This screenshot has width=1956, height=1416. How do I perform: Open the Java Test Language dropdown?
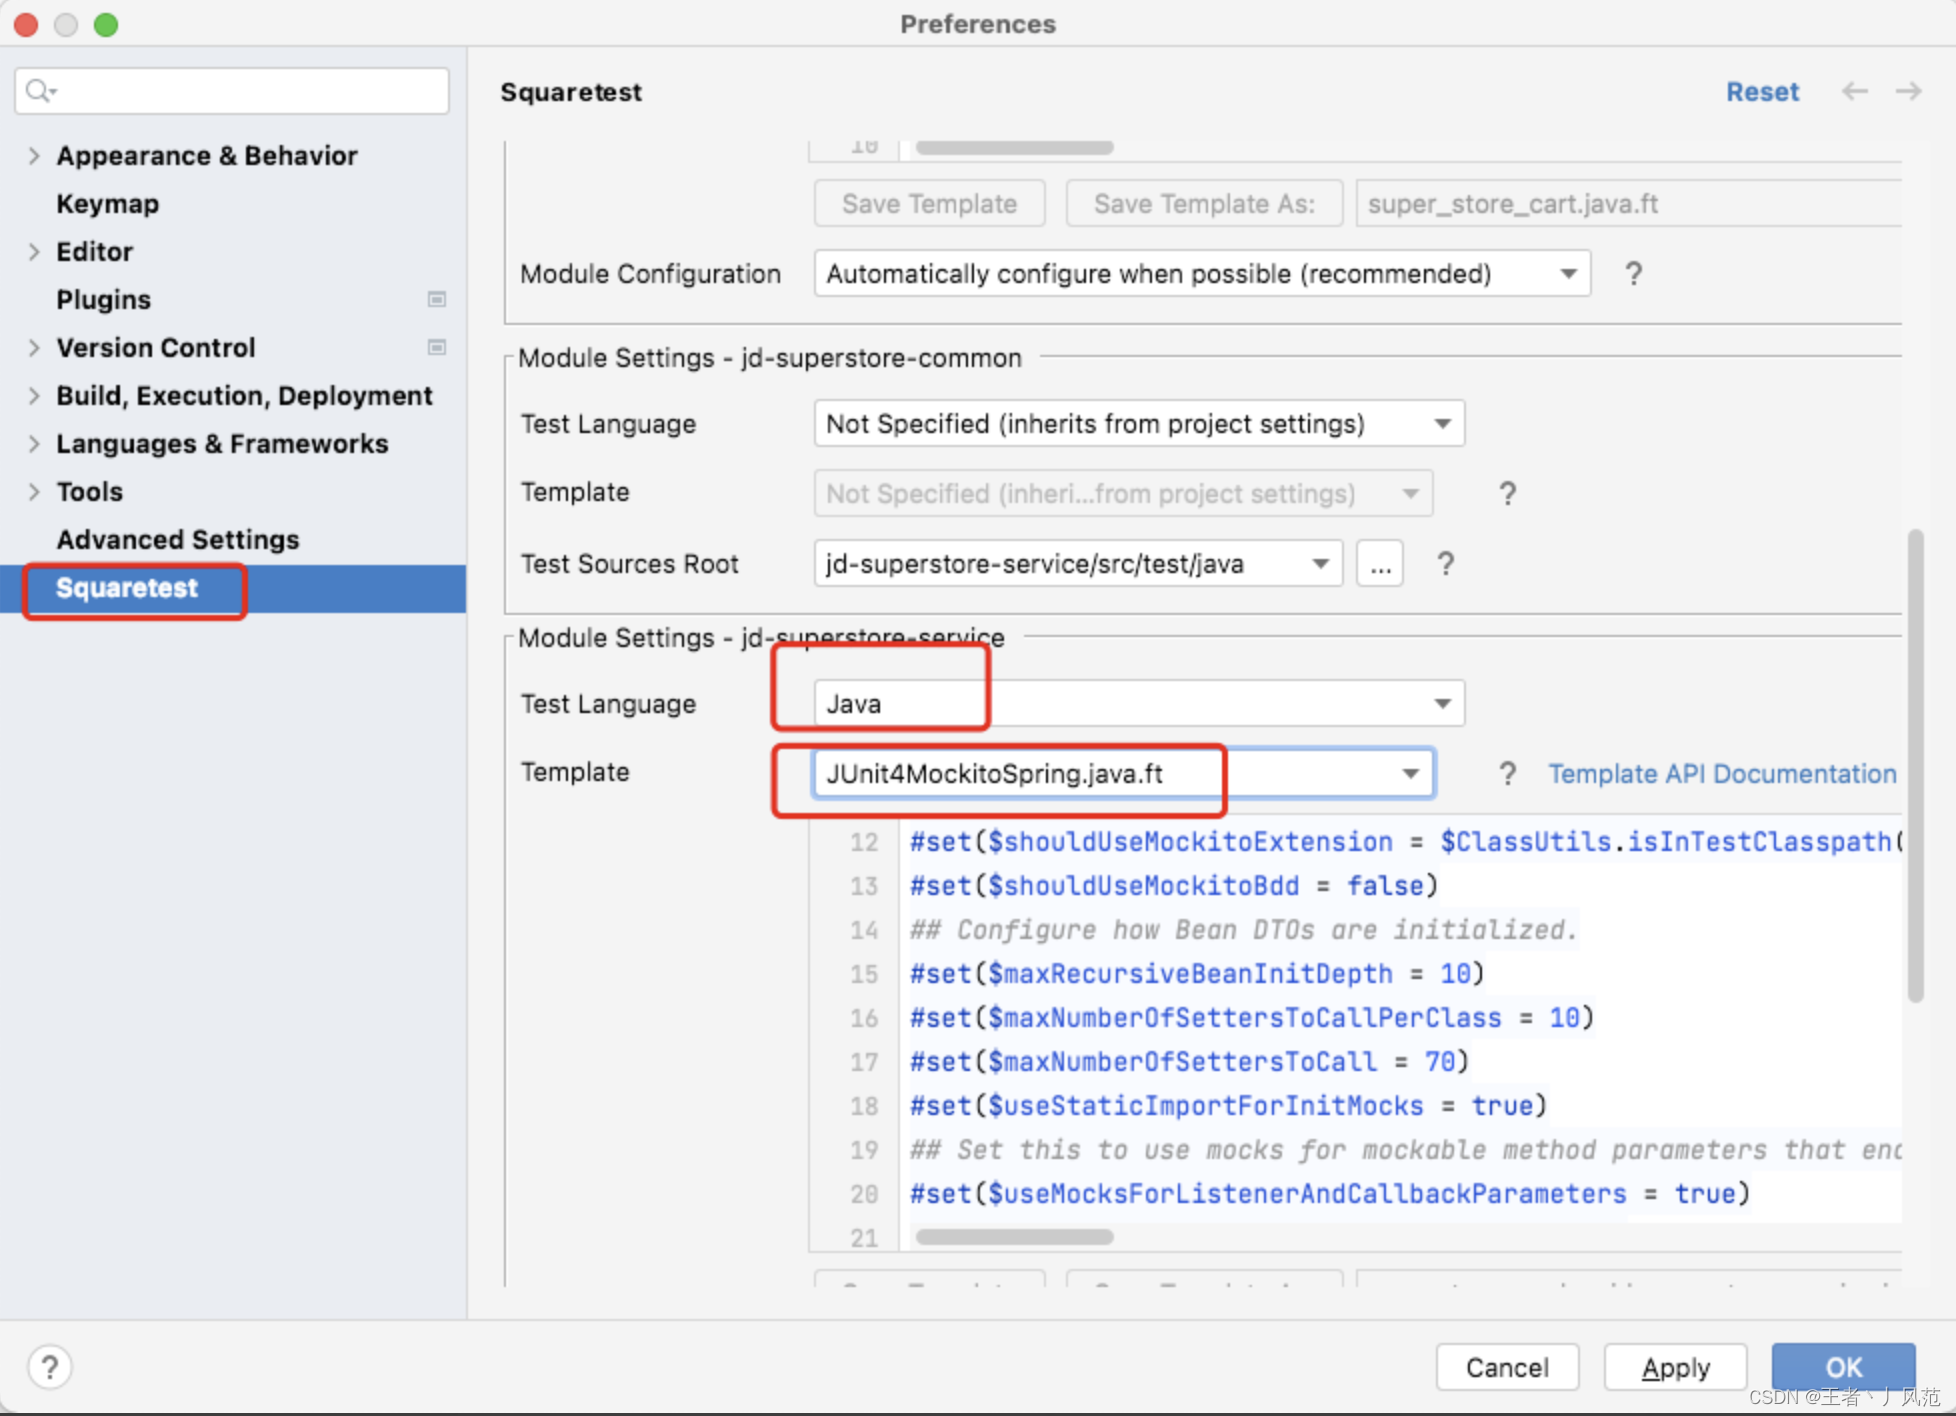[x=1139, y=704]
